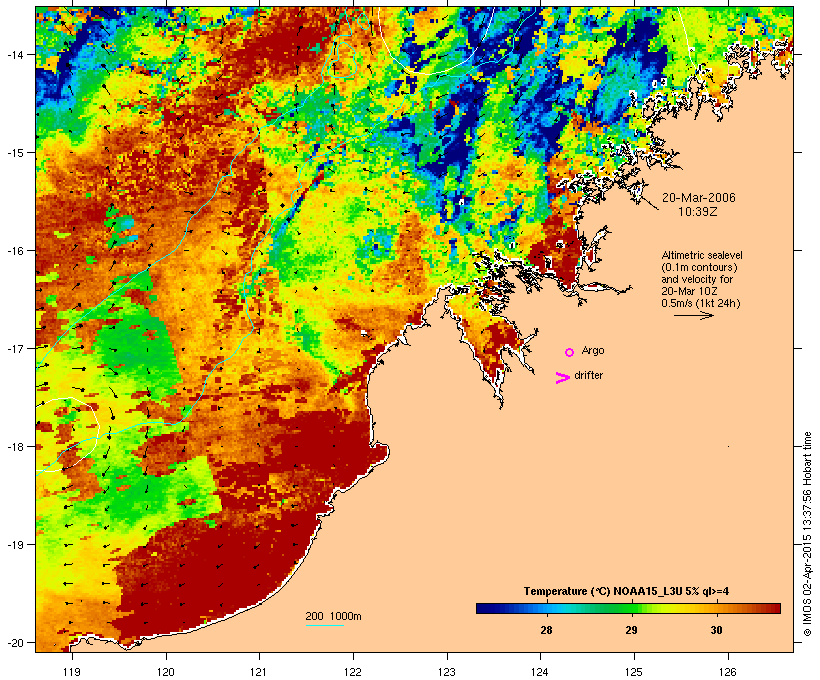Click the 'drifter' legend label
Screen dimensions: 820x680
pos(589,375)
